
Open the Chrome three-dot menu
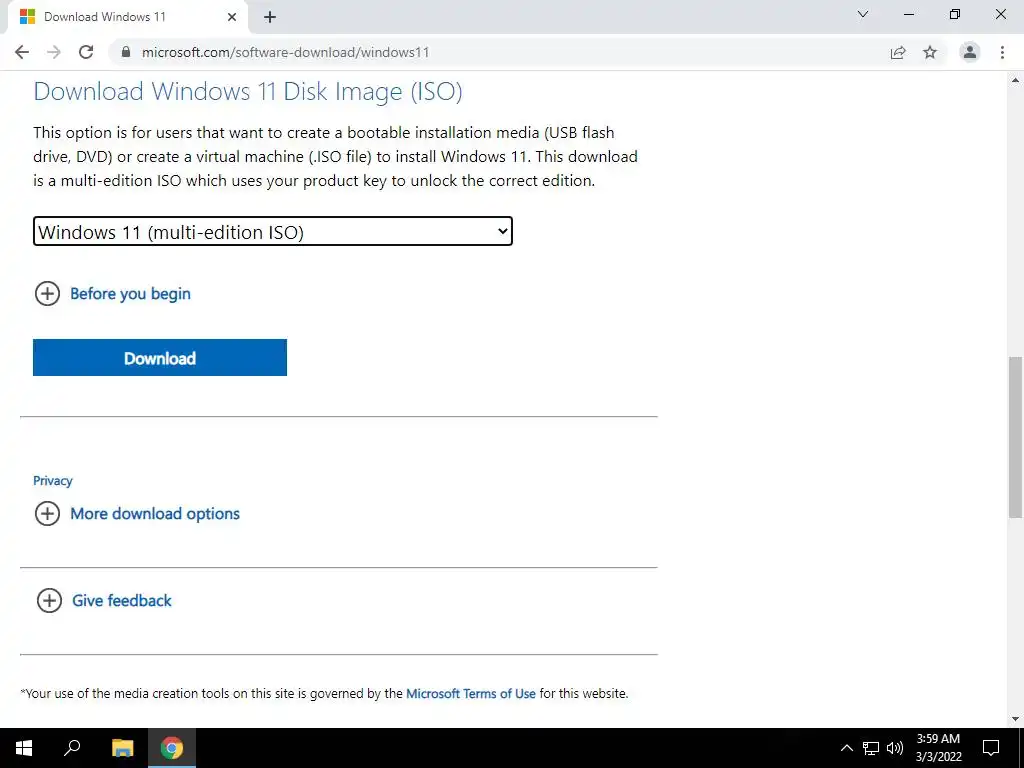tap(1002, 52)
